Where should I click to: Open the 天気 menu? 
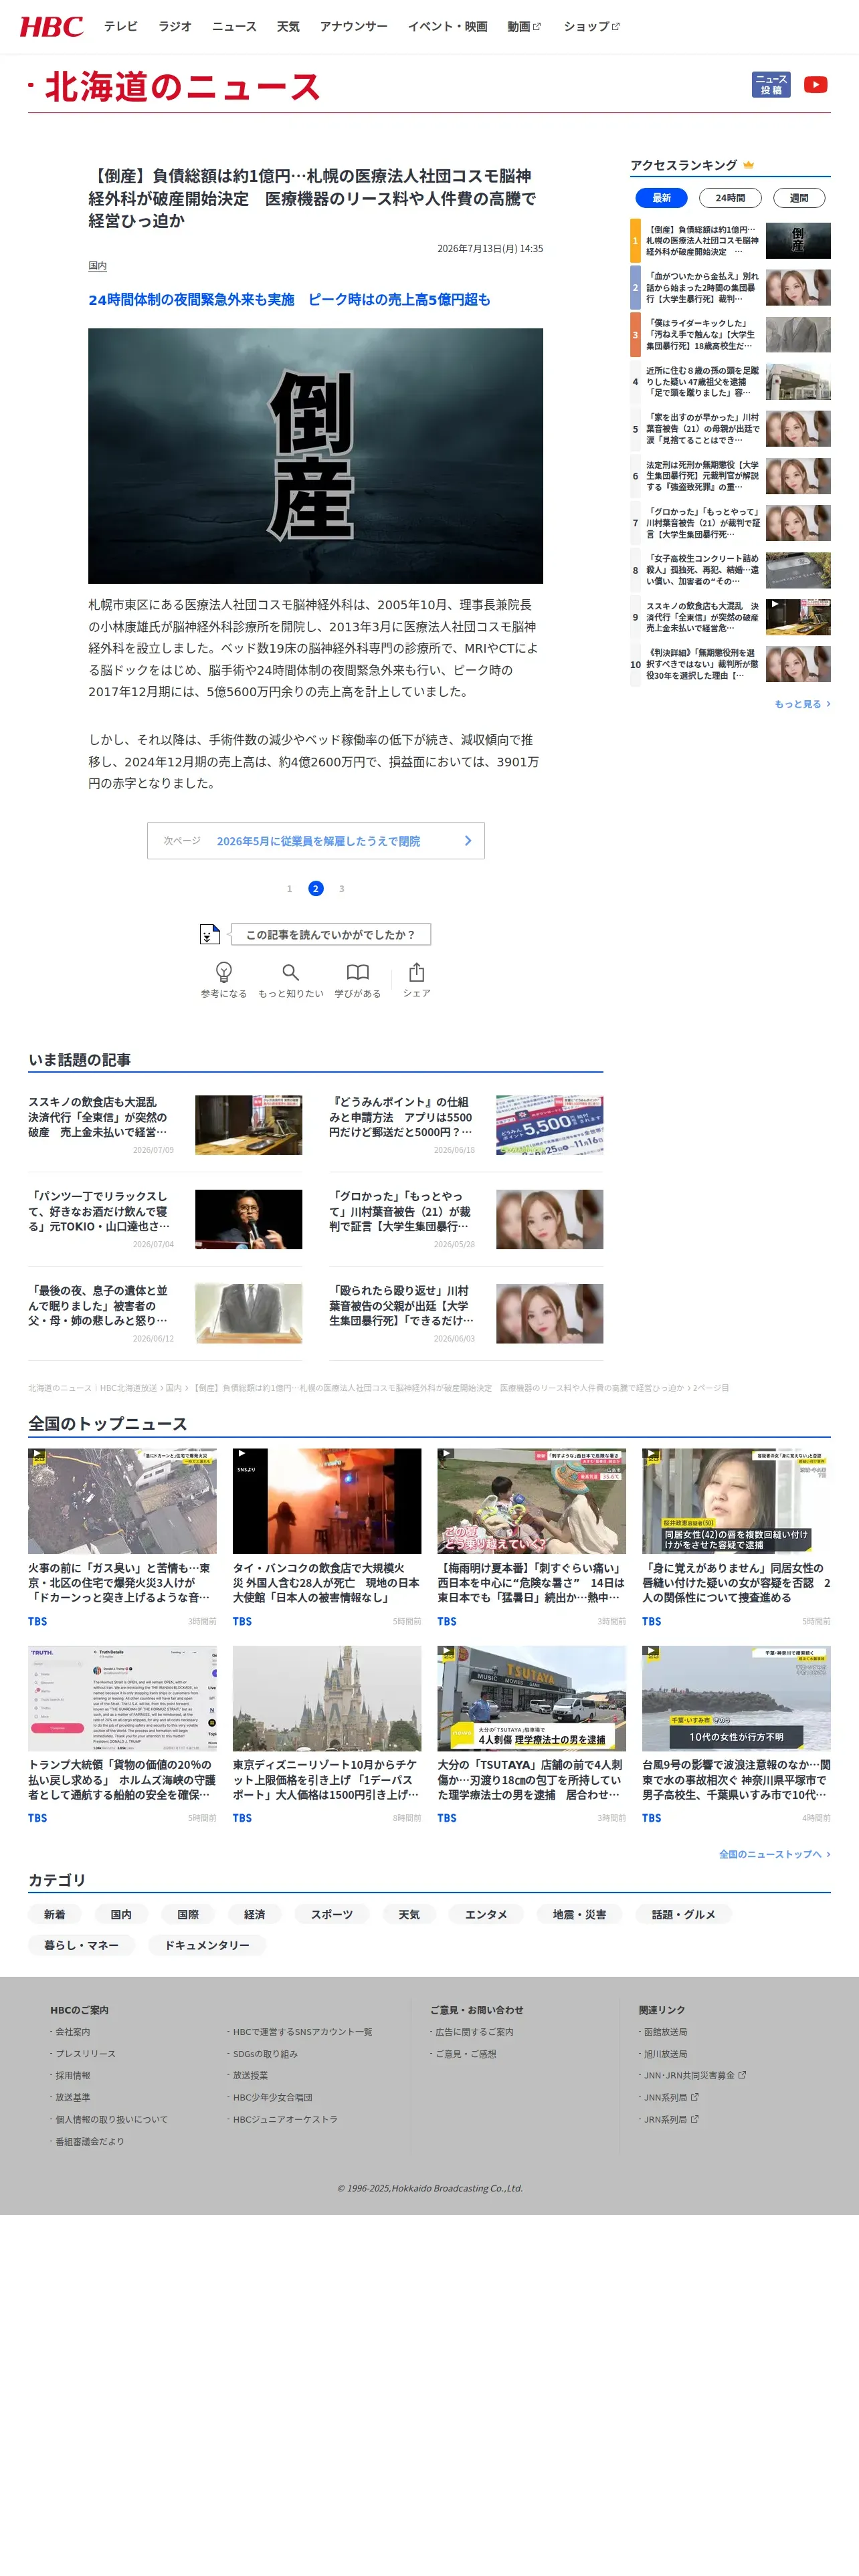coord(288,27)
